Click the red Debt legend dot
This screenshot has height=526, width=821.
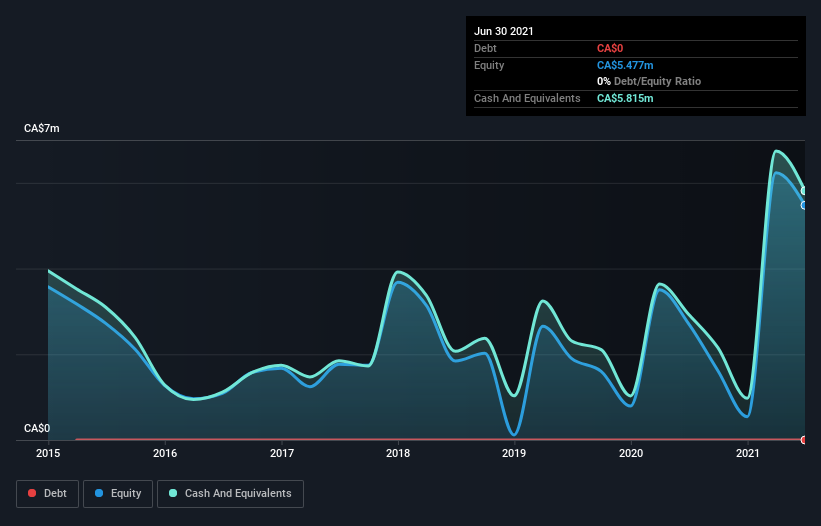pyautogui.click(x=32, y=493)
